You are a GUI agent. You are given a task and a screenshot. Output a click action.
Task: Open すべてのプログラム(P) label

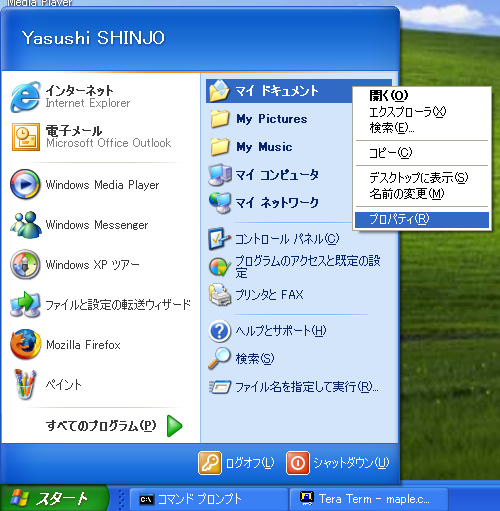[101, 426]
